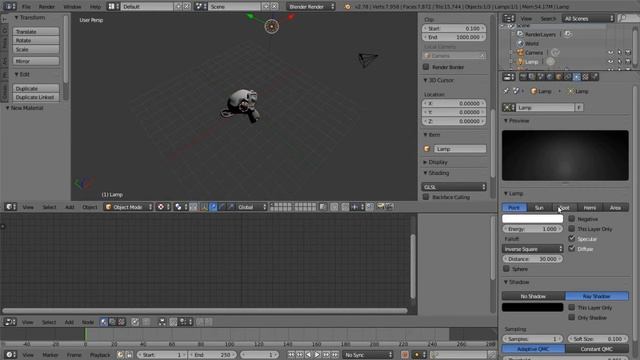Click the Timeline editor type icon
640x360 pixels.
(x=10, y=355)
